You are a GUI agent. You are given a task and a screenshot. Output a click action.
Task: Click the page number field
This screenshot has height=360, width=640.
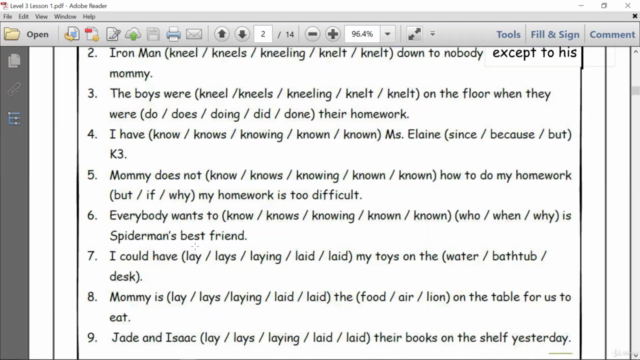point(263,34)
